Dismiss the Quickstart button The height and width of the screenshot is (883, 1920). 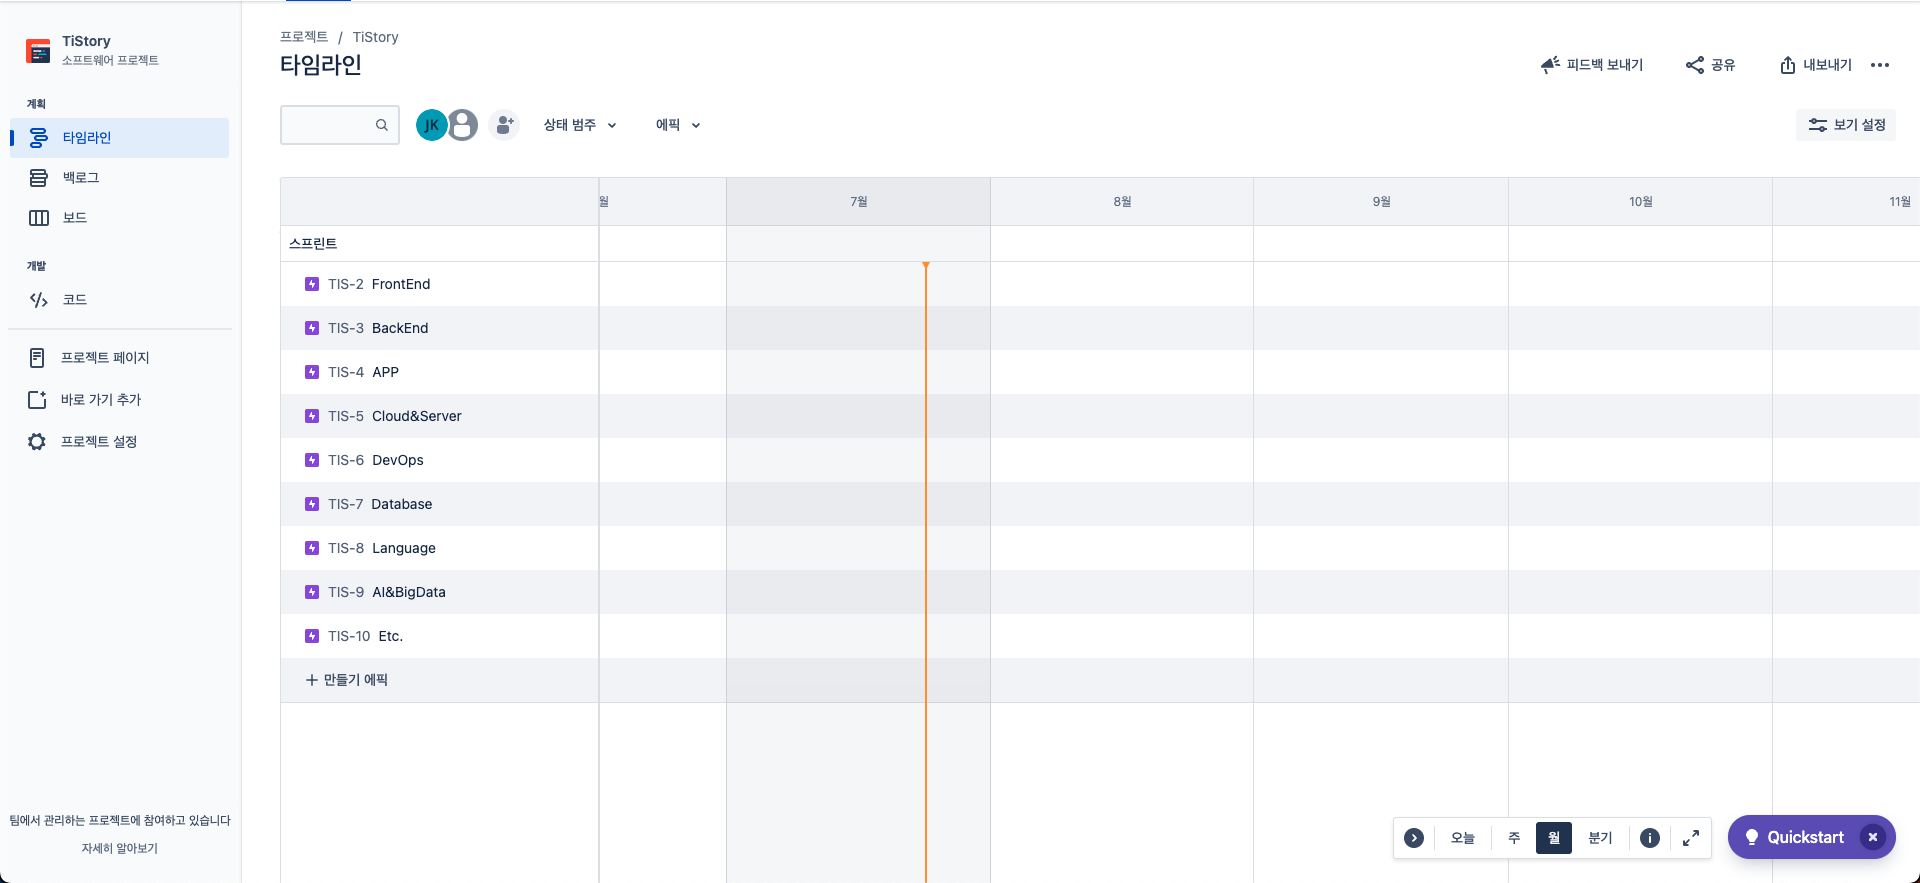point(1873,837)
